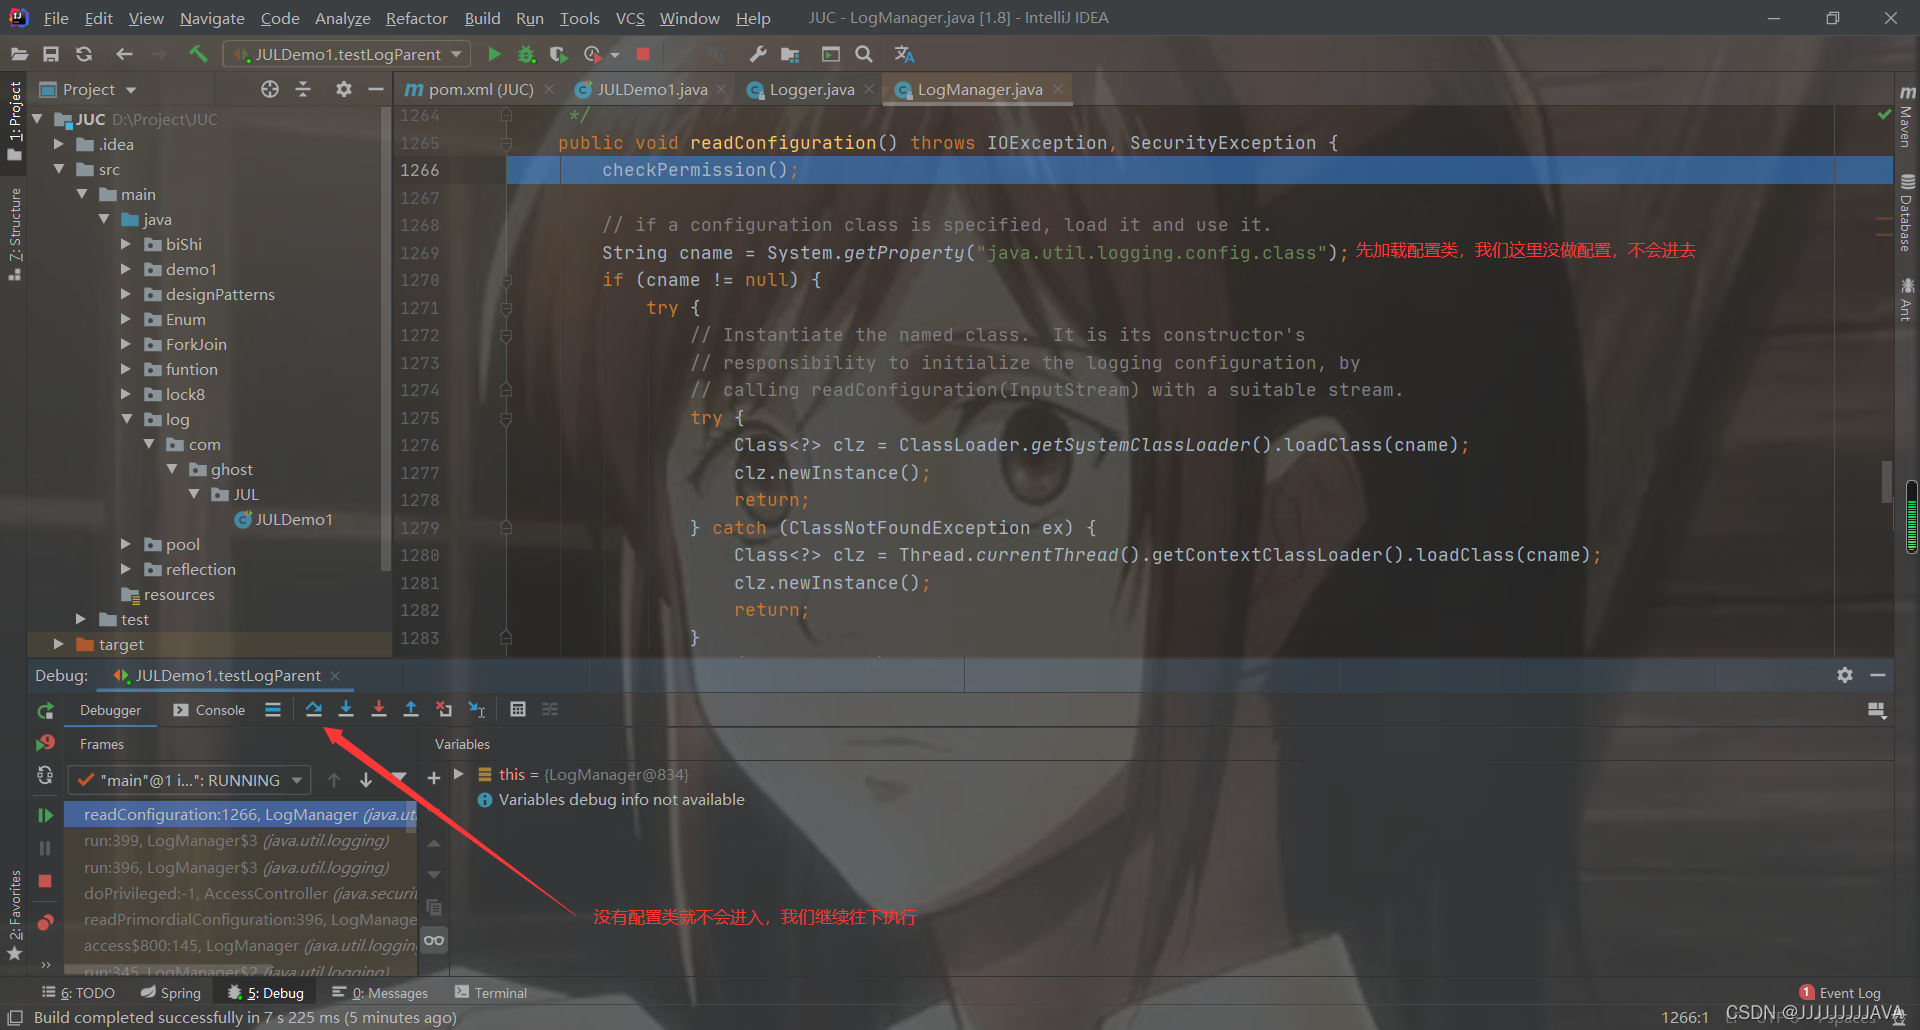Open Project Structure icon
The width and height of the screenshot is (1920, 1030).
(790, 54)
